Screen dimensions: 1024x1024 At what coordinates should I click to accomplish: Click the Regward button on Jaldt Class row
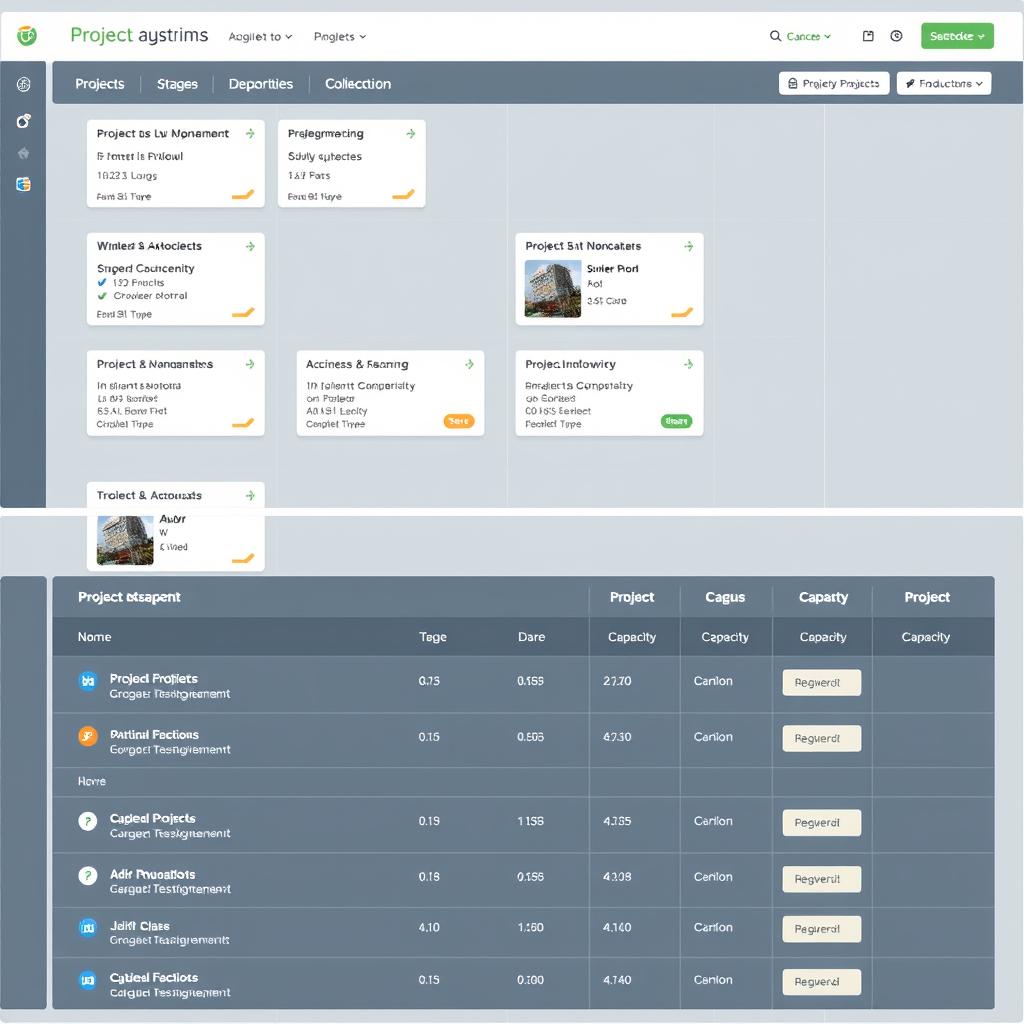point(821,928)
